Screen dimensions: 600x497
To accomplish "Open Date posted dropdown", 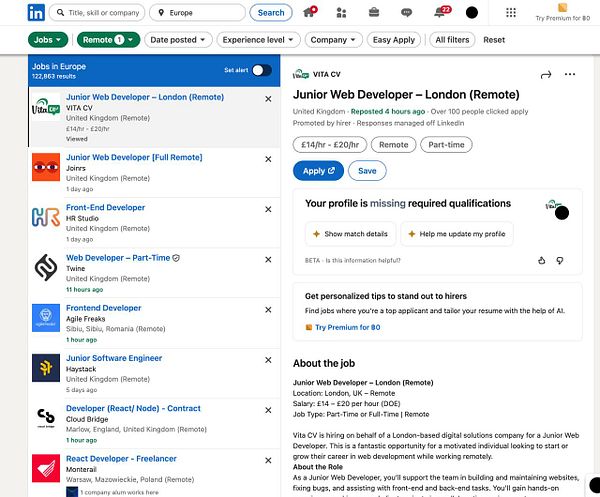I will pyautogui.click(x=178, y=40).
